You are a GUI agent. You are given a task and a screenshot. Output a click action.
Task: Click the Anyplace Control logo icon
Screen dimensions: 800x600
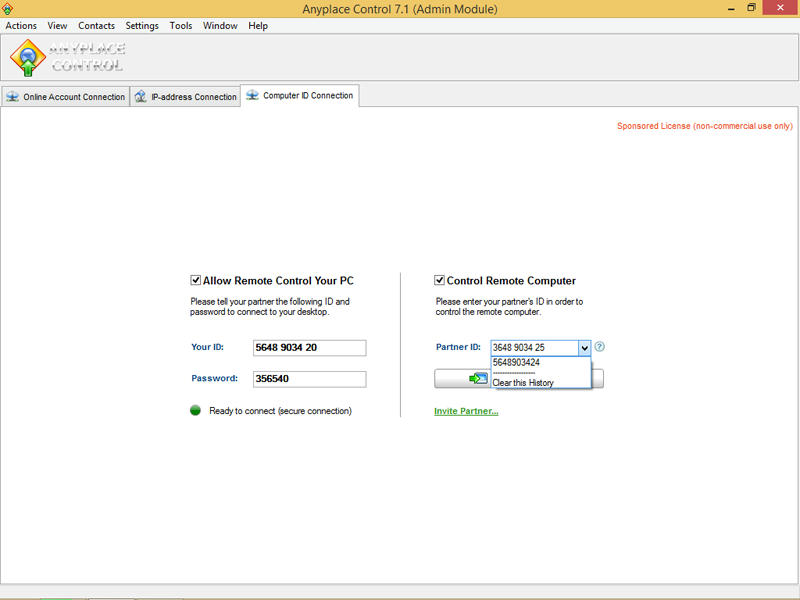pos(28,58)
